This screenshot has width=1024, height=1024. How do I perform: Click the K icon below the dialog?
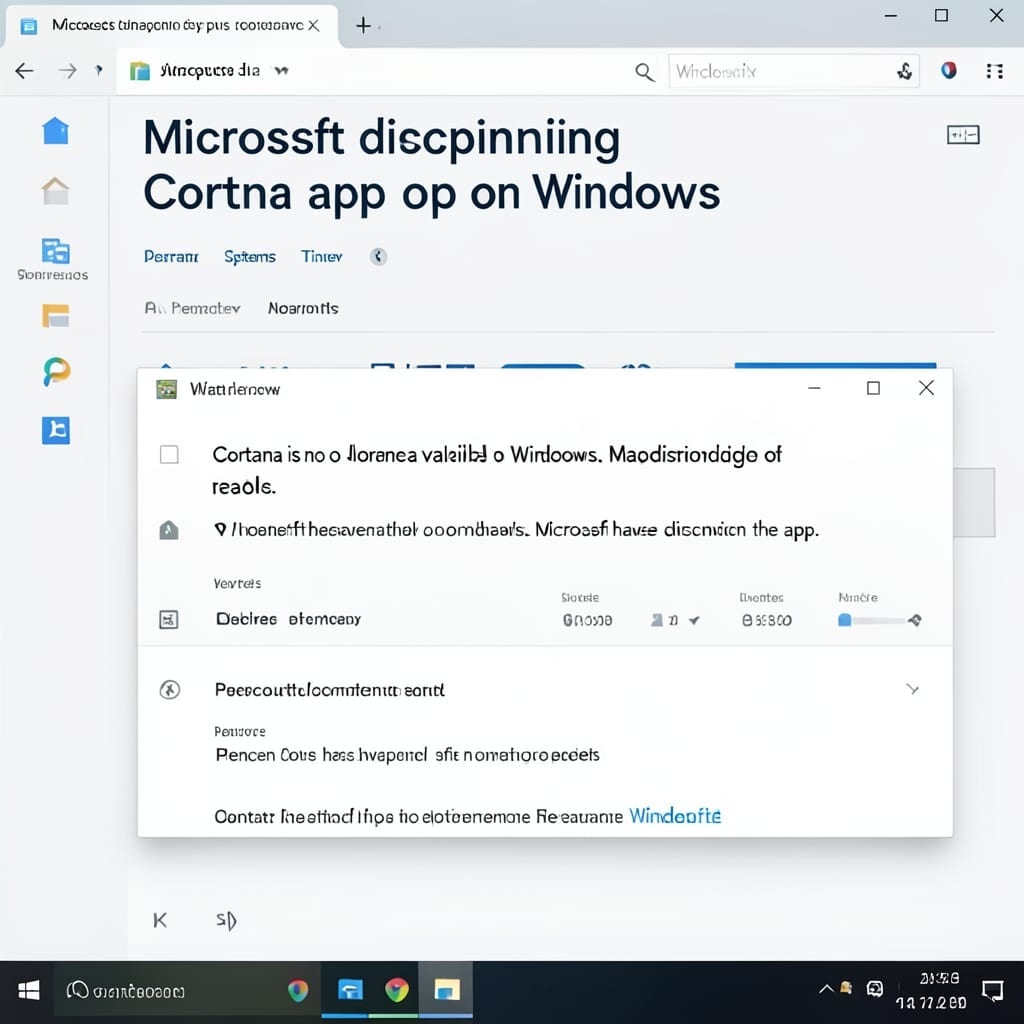(160, 920)
